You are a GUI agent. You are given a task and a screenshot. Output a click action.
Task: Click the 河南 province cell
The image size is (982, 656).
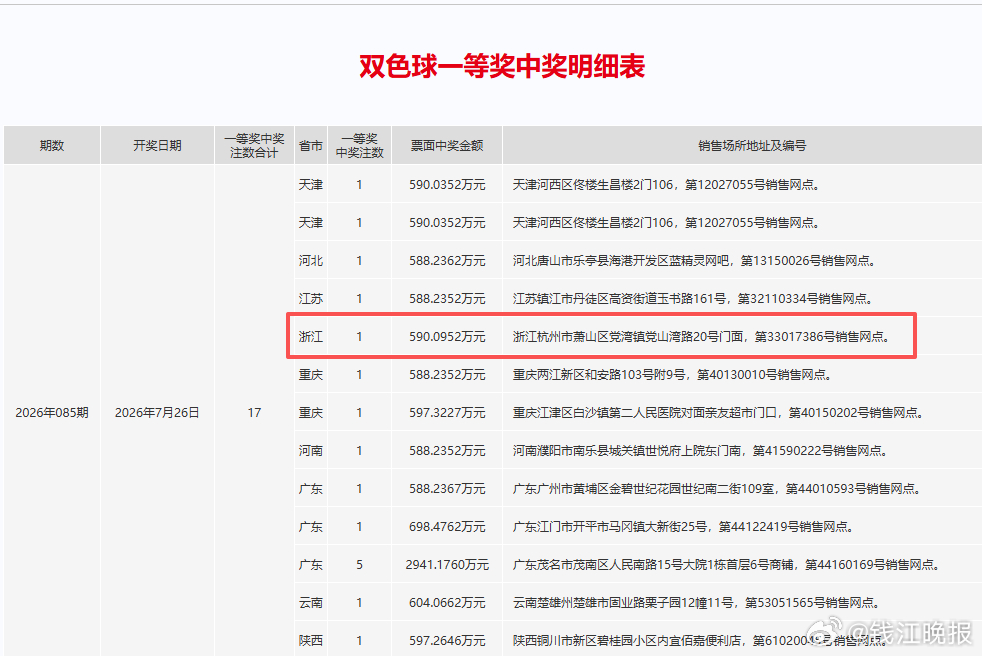pyautogui.click(x=311, y=450)
